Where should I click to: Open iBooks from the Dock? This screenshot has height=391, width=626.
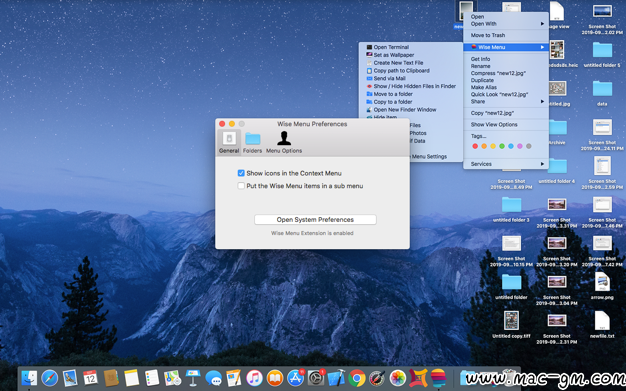275,378
